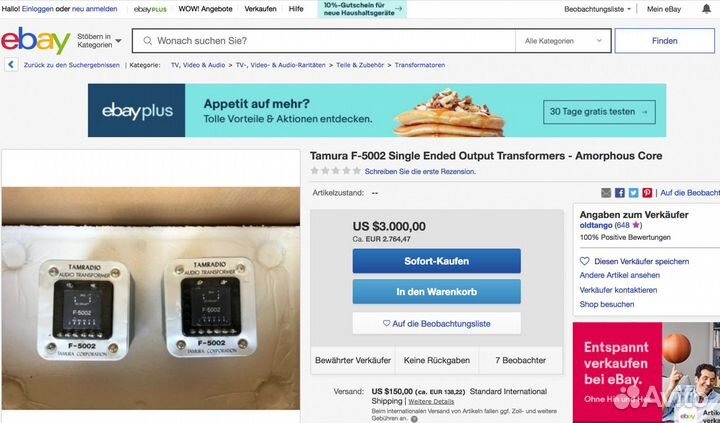The height and width of the screenshot is (423, 720).
Task: Go back using the blue arrow
Action: click(x=11, y=65)
